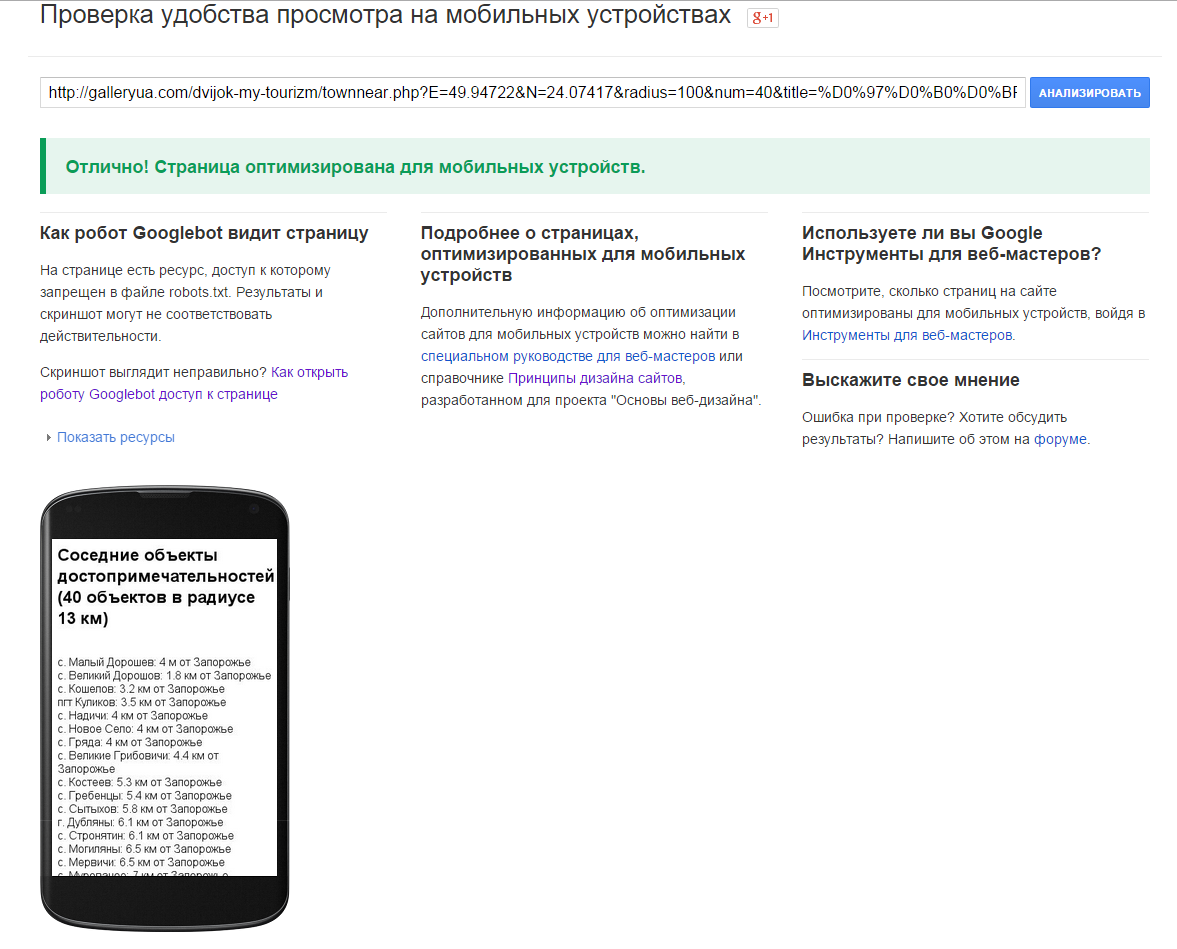
Task: Open link Как открыть роботу Googlebot доступ
Action: point(194,383)
